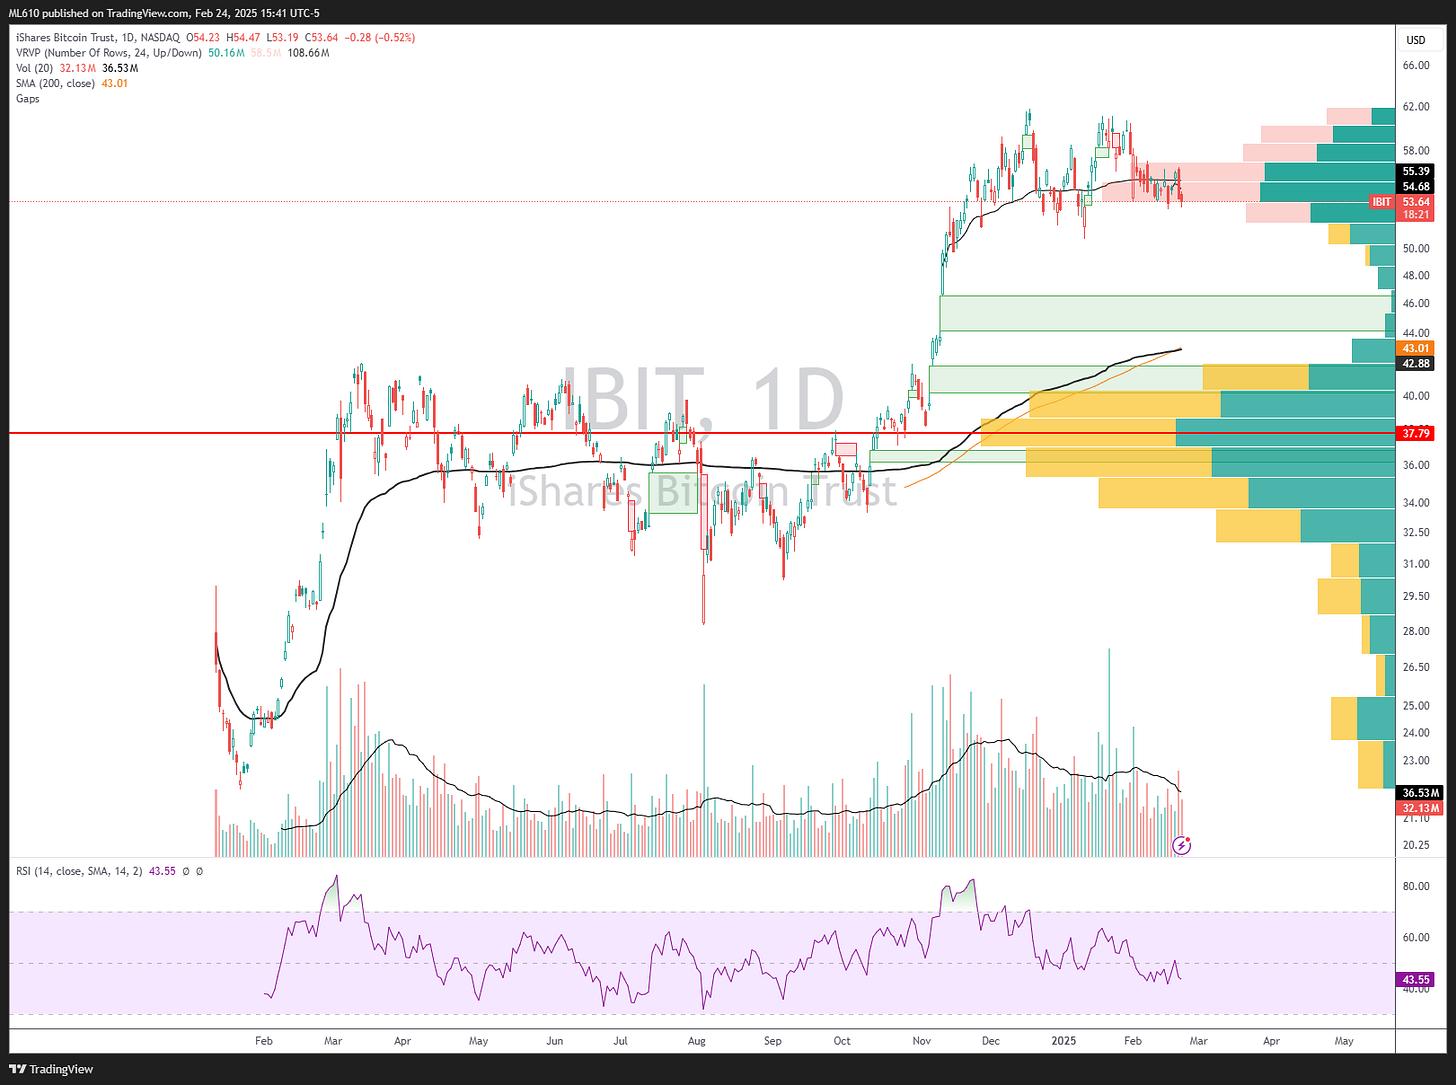Click the black 36.53M volume label on the axis
The width and height of the screenshot is (1456, 1085).
[x=1420, y=793]
